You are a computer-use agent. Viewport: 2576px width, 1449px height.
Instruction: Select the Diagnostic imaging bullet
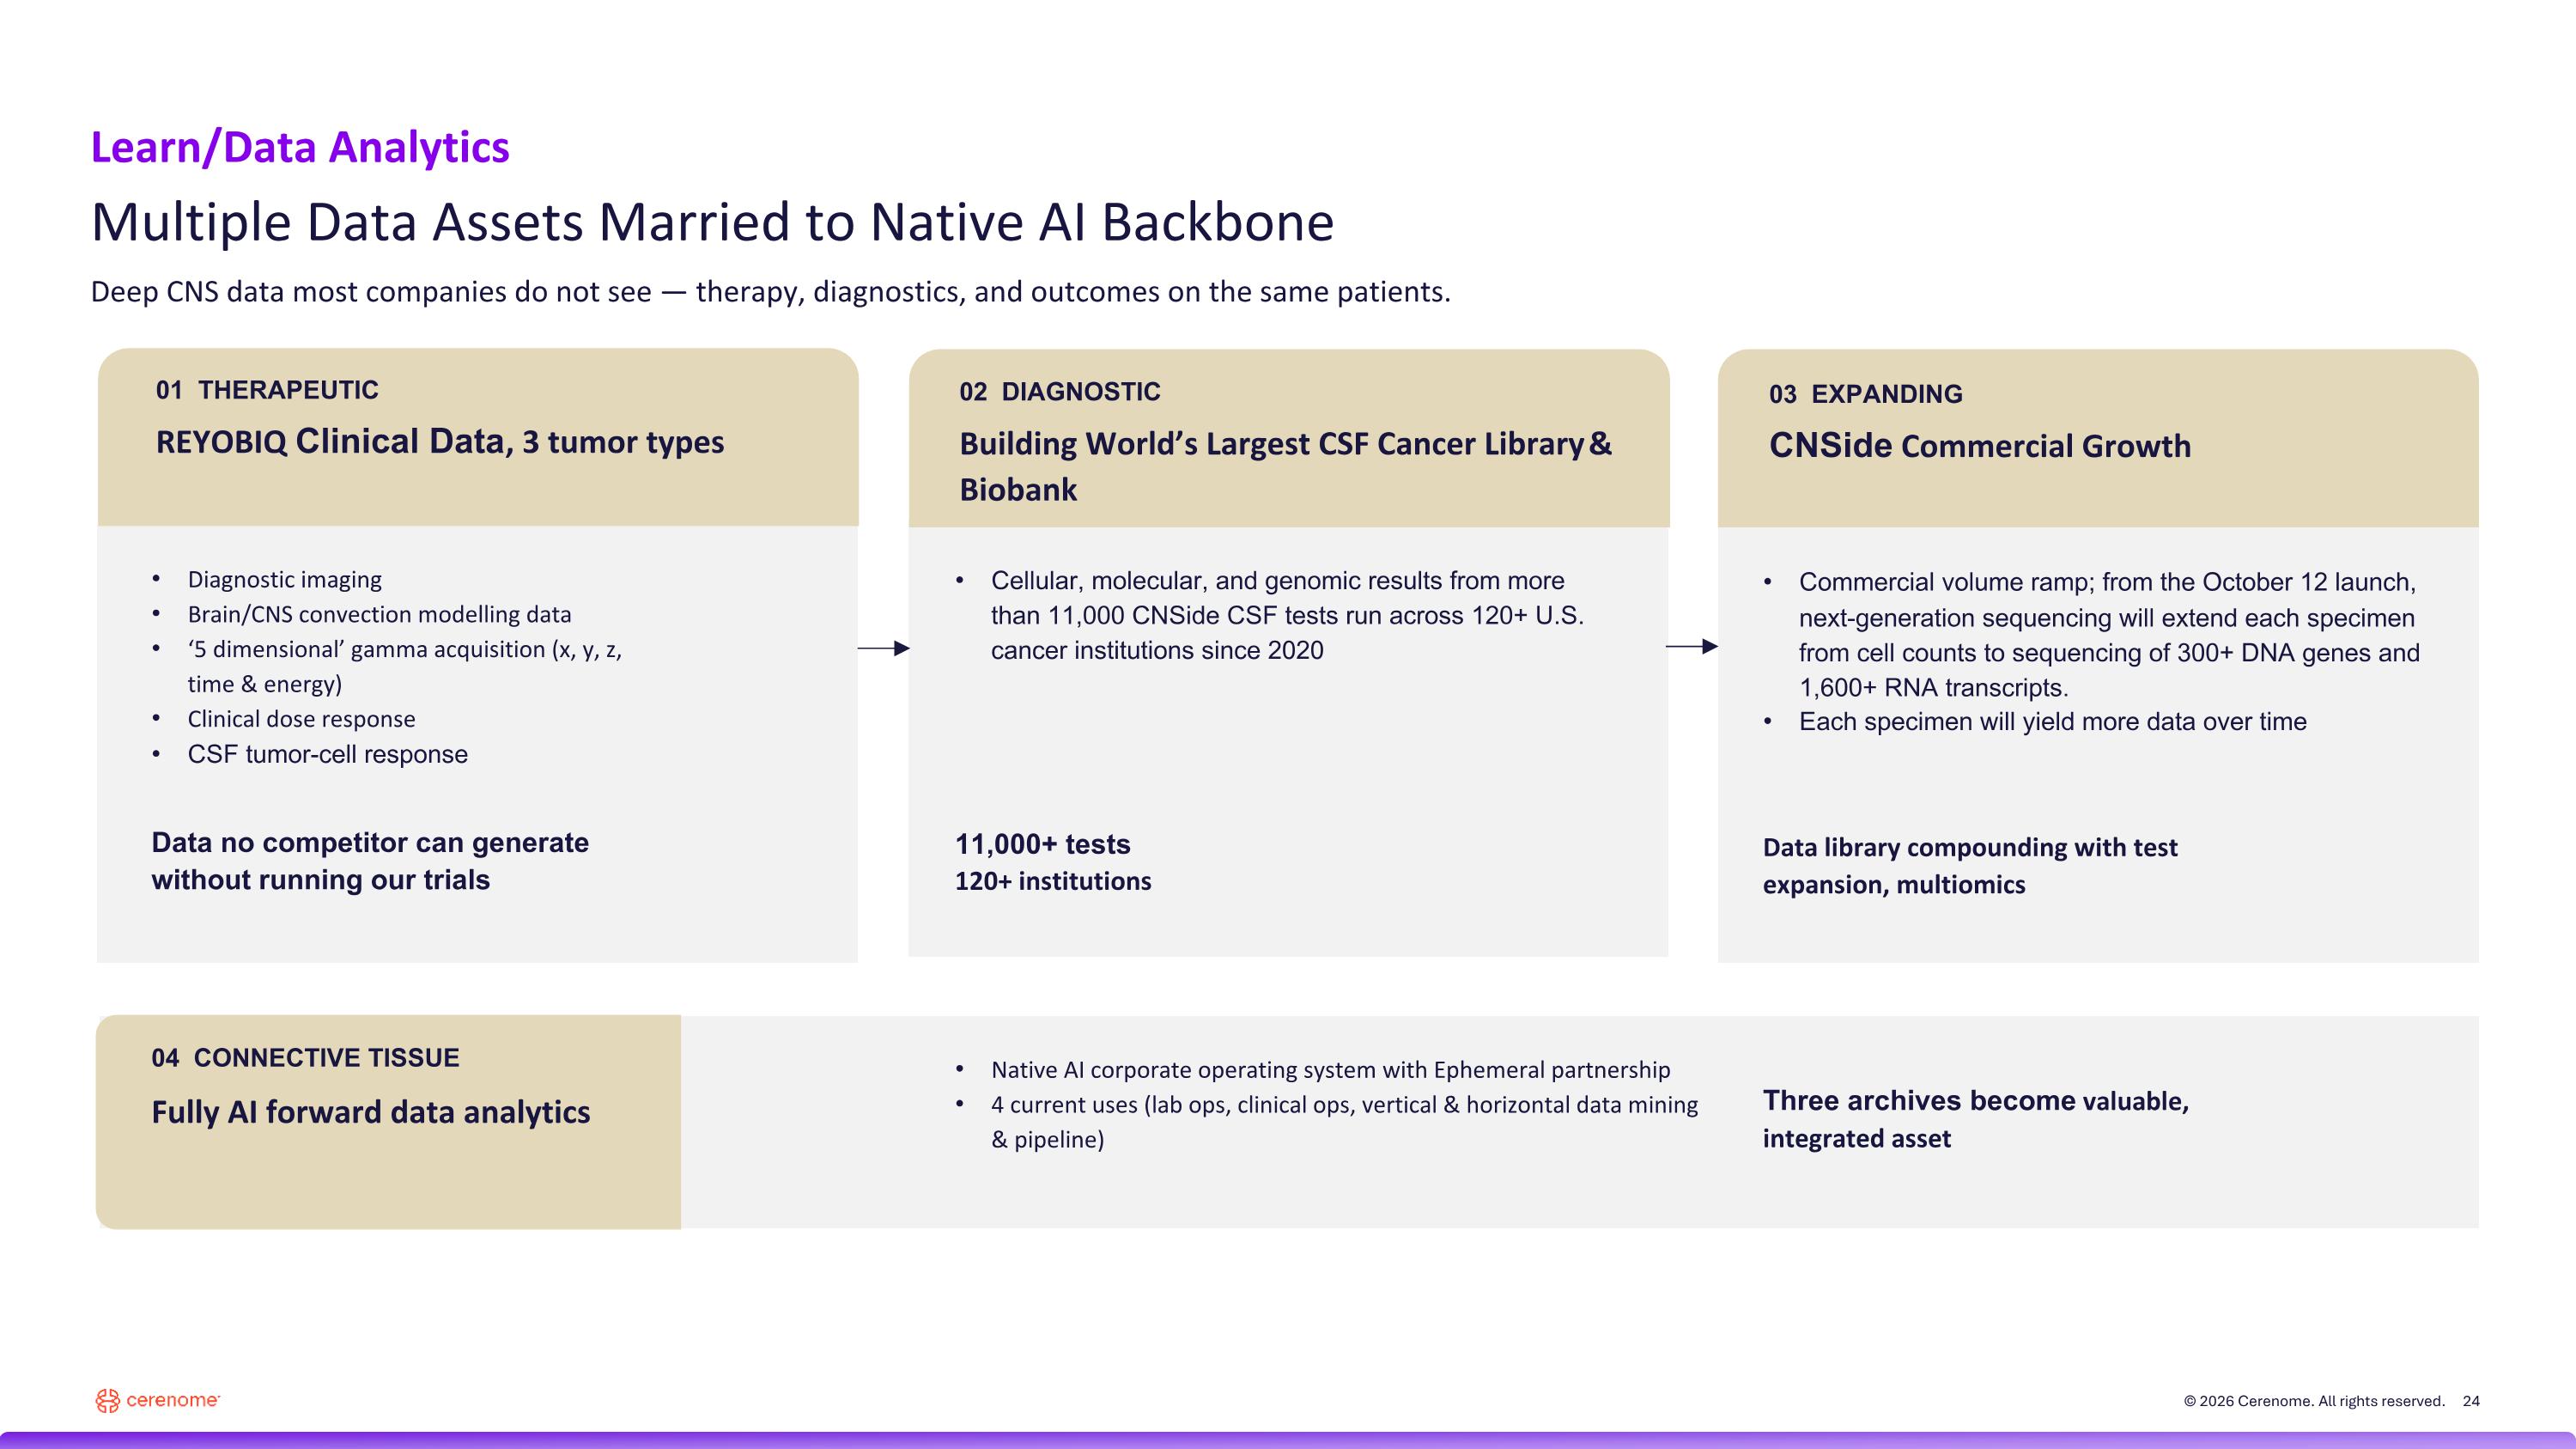point(285,580)
